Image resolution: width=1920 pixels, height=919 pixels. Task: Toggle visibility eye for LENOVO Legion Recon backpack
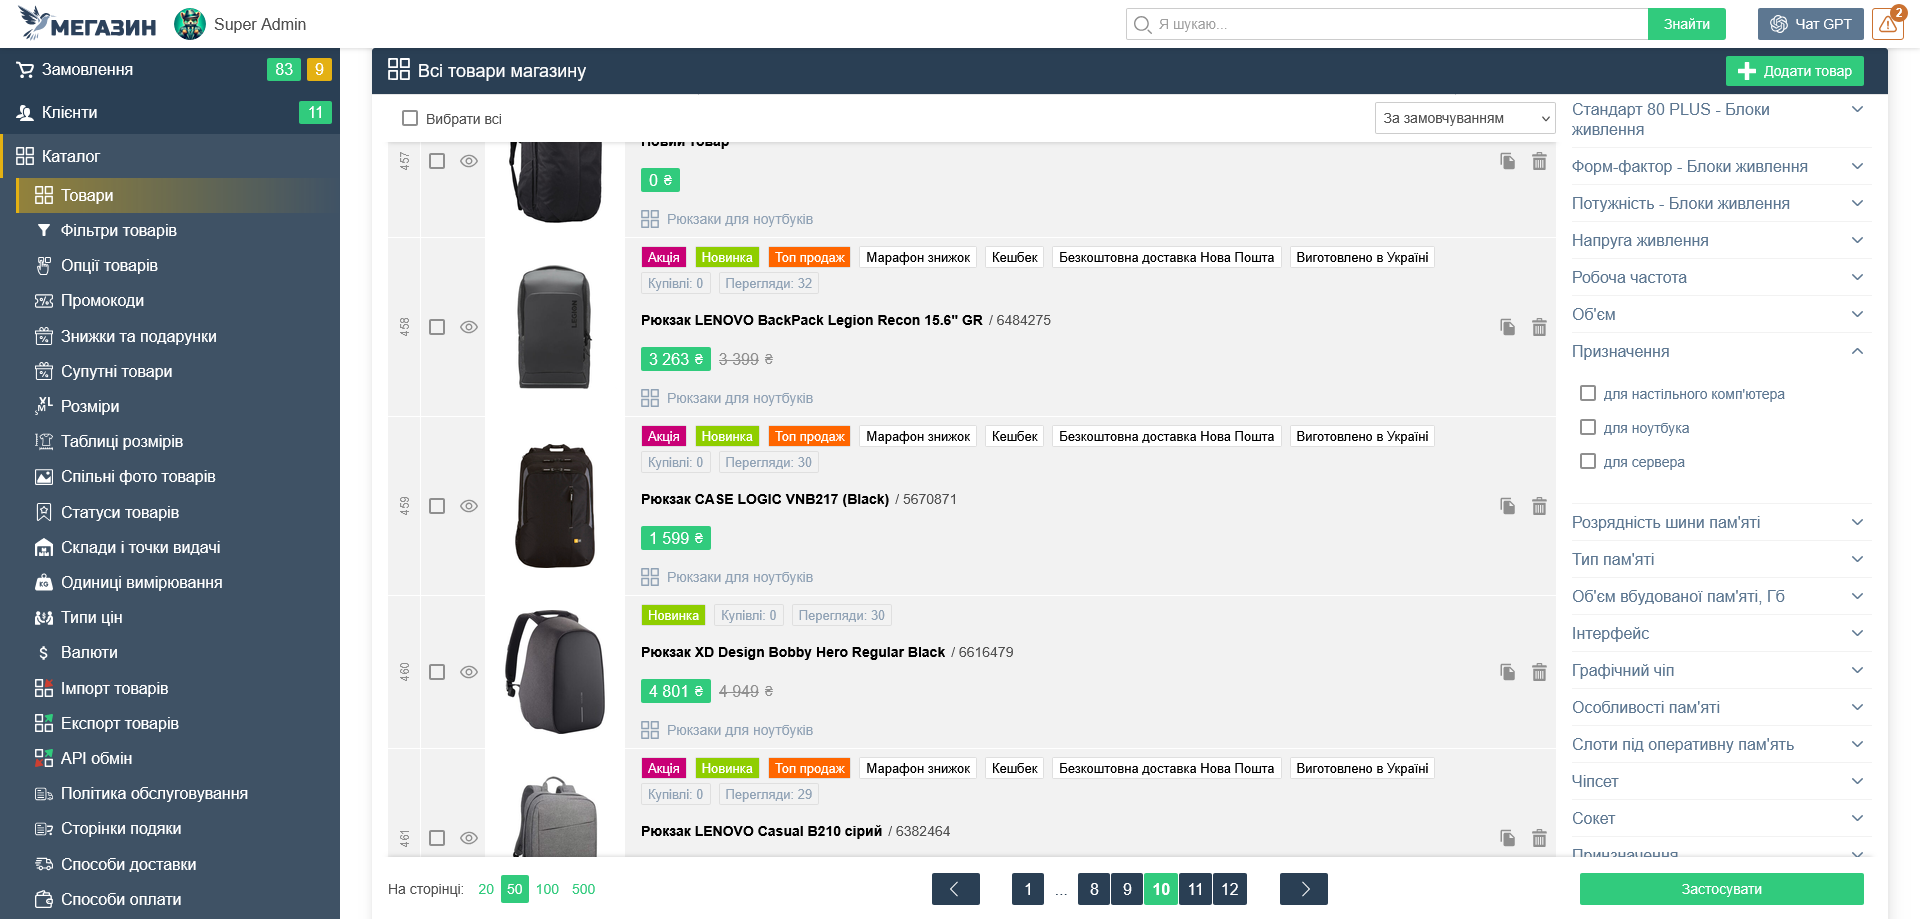469,327
